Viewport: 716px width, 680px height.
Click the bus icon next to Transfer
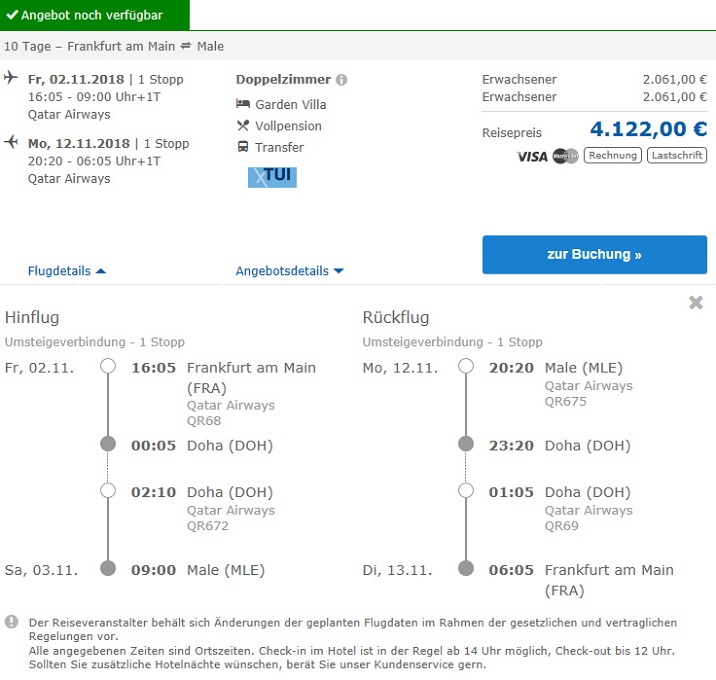pyautogui.click(x=243, y=147)
